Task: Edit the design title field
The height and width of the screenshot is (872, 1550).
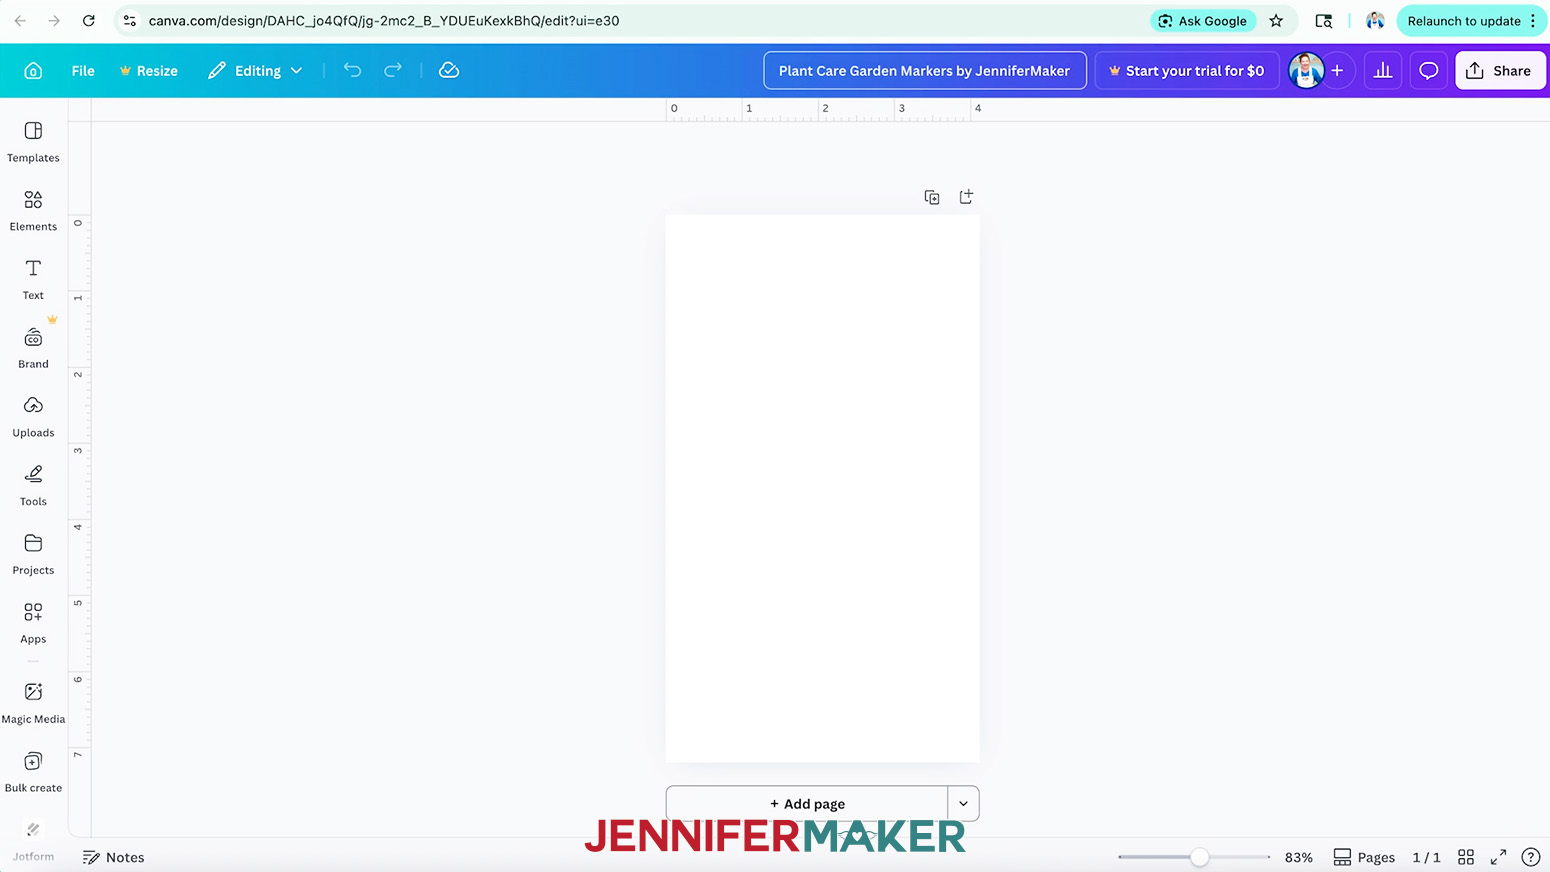Action: (925, 71)
